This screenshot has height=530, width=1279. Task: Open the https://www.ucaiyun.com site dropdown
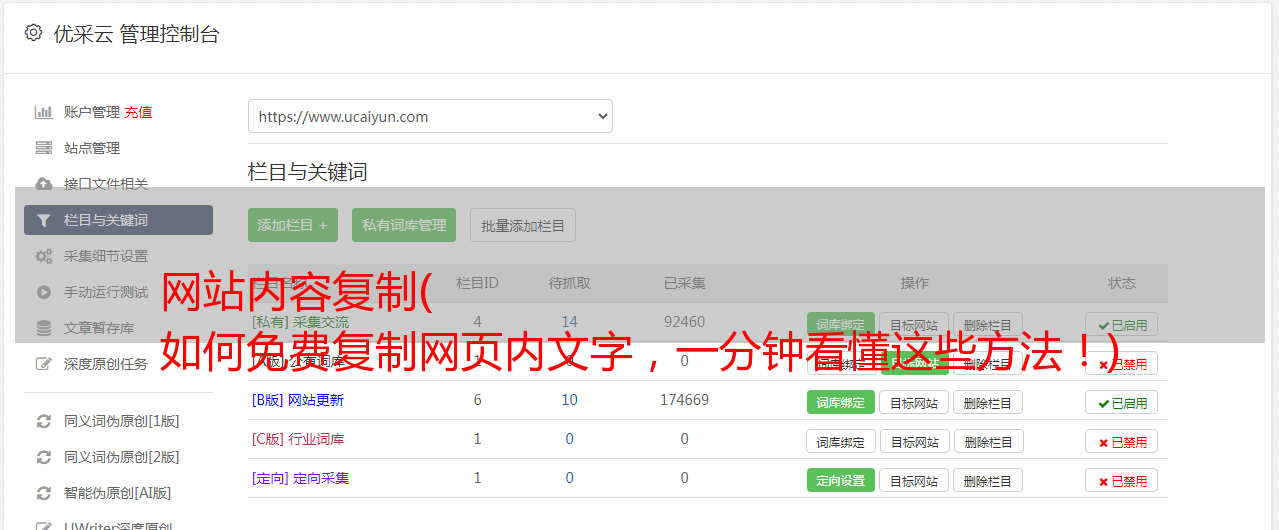tap(430, 116)
